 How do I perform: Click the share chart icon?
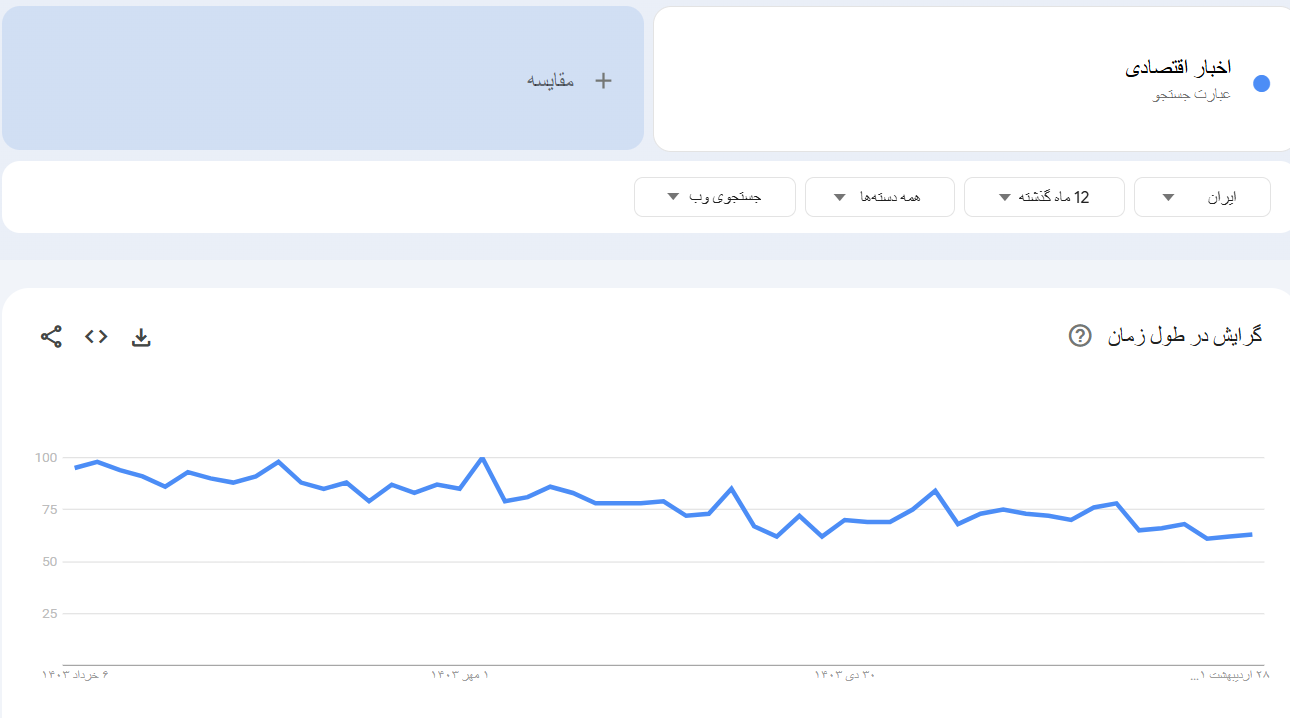[51, 337]
